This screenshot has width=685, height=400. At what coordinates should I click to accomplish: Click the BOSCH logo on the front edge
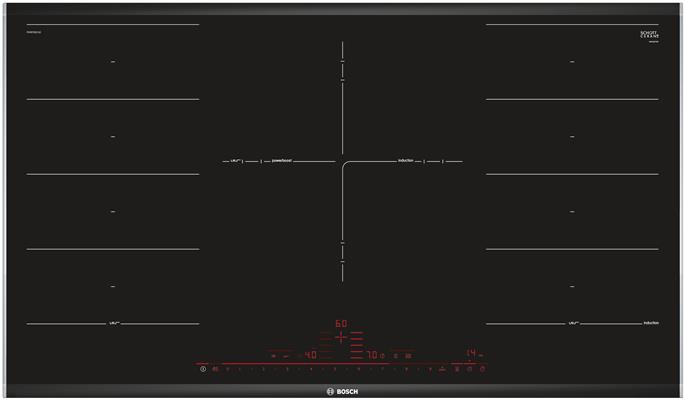pos(342,392)
